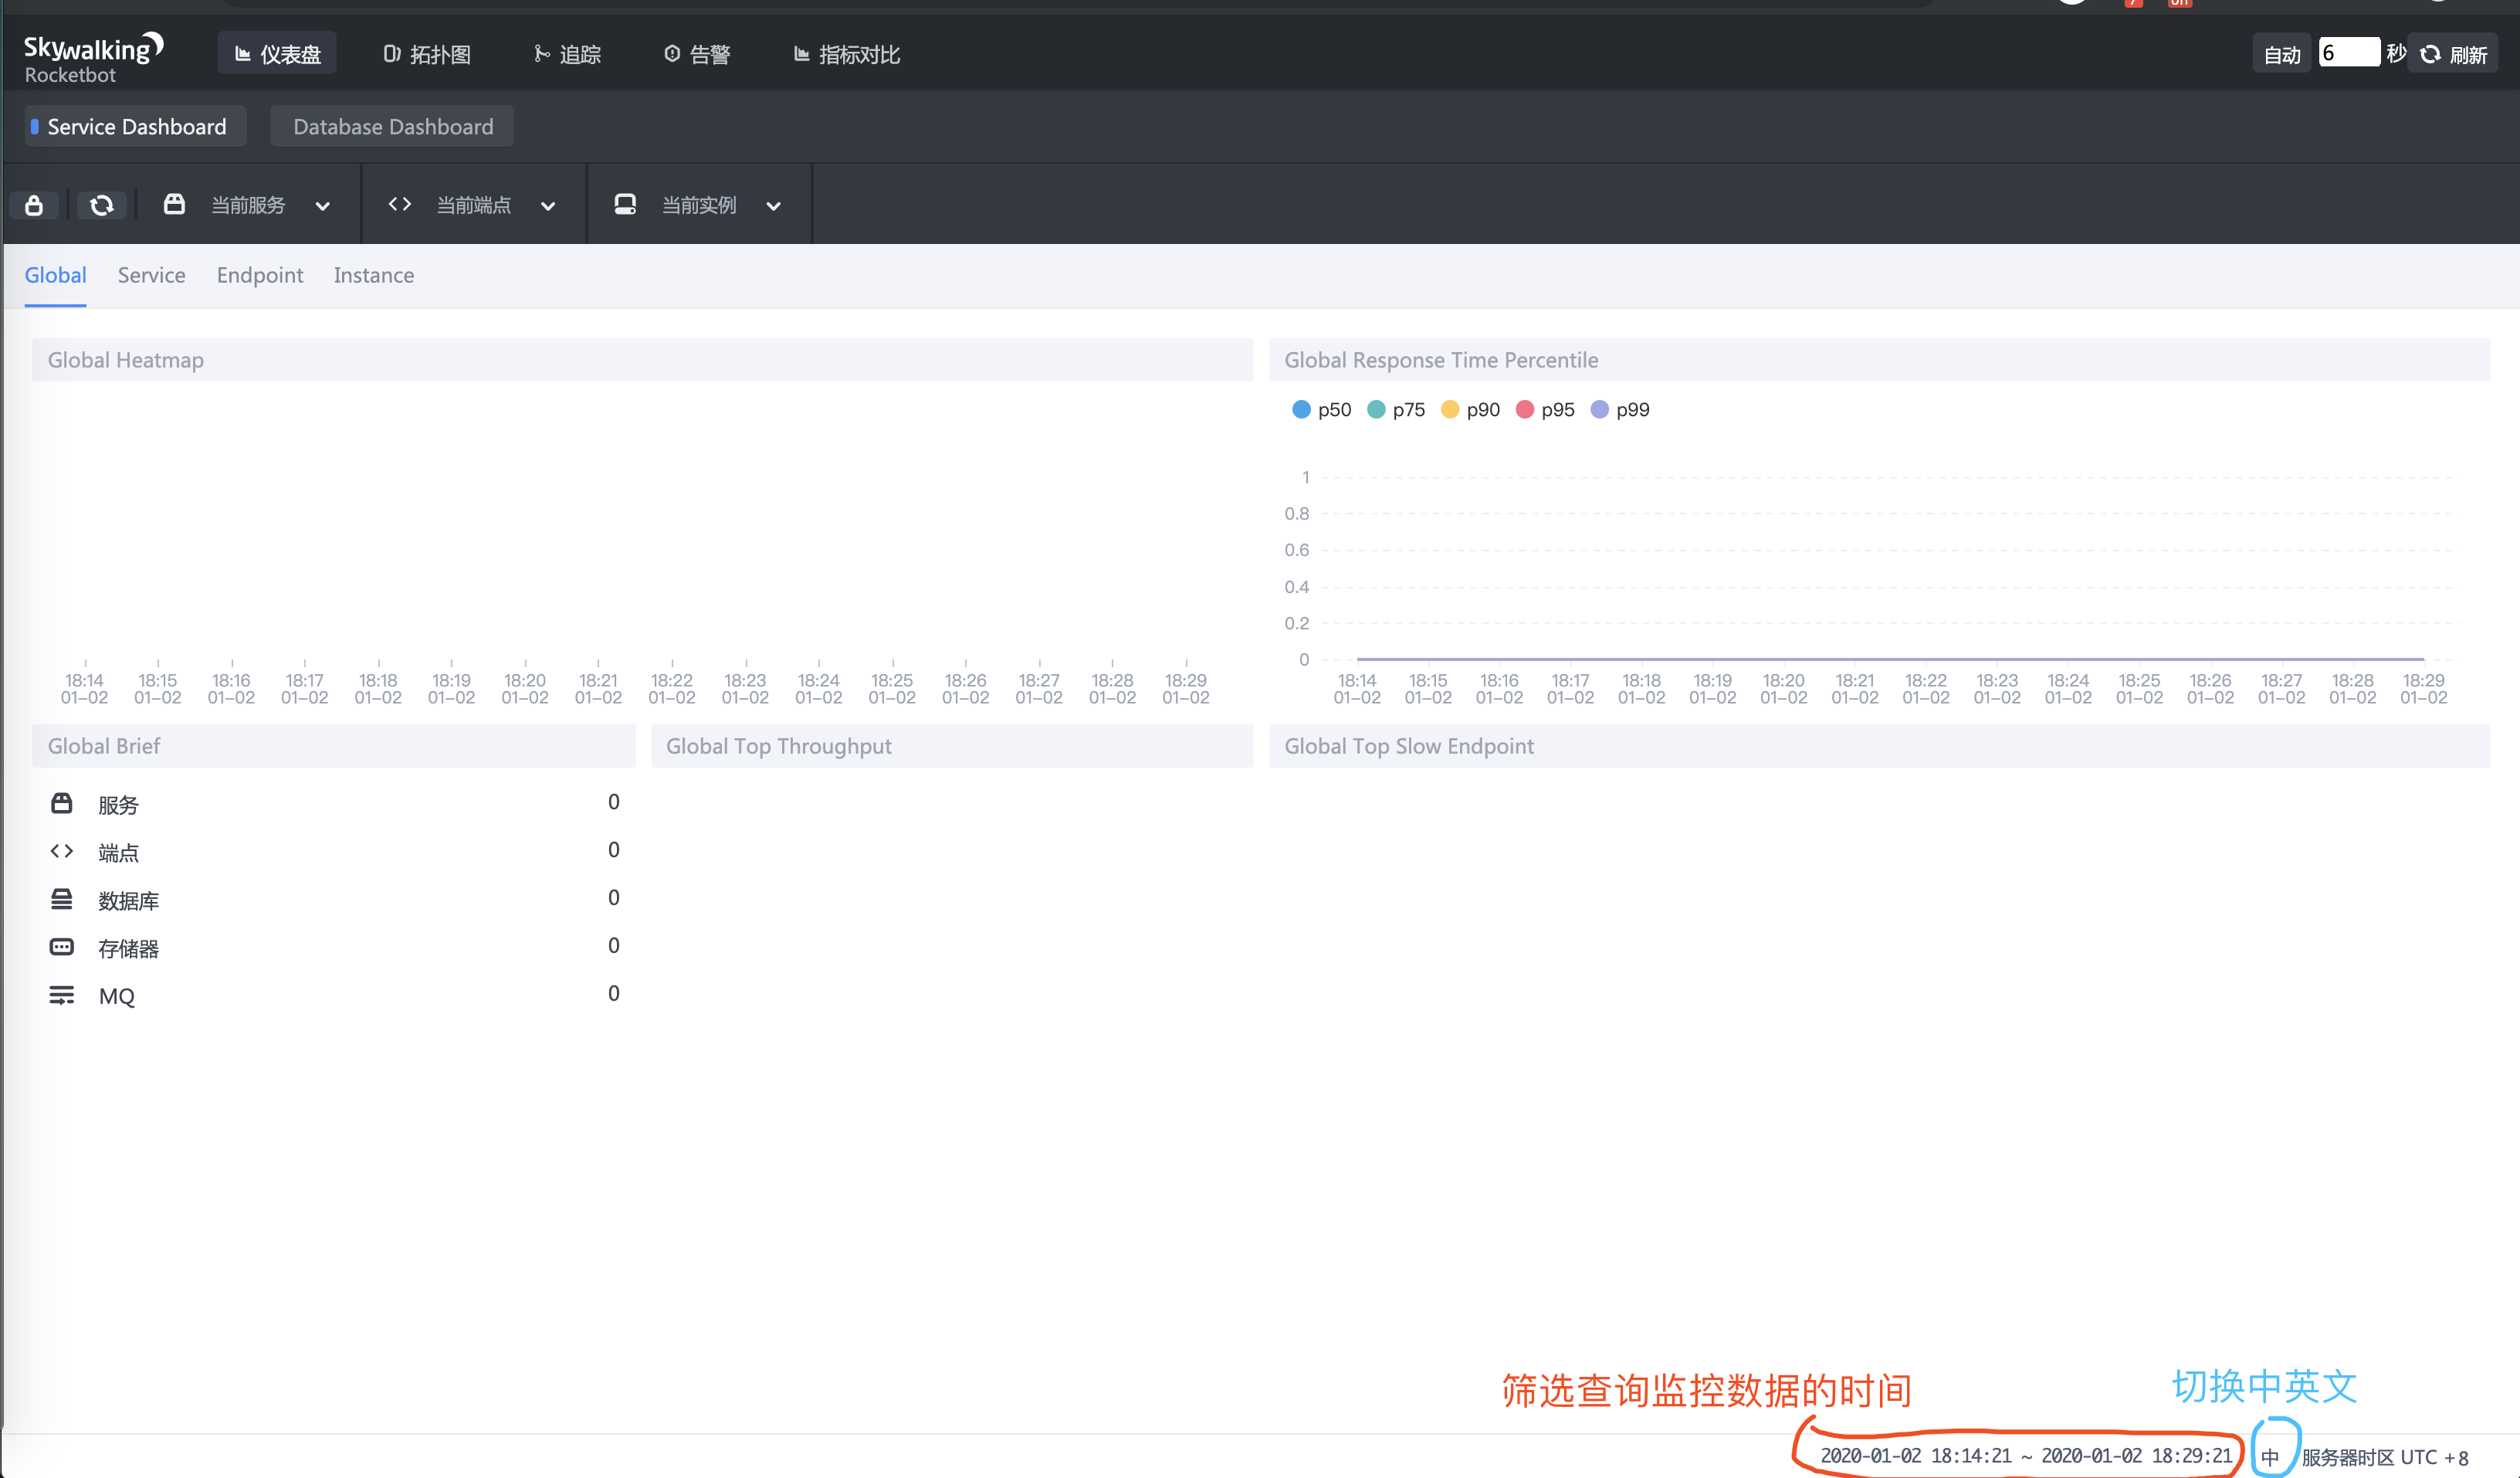Switch to the Service tab

tap(151, 275)
